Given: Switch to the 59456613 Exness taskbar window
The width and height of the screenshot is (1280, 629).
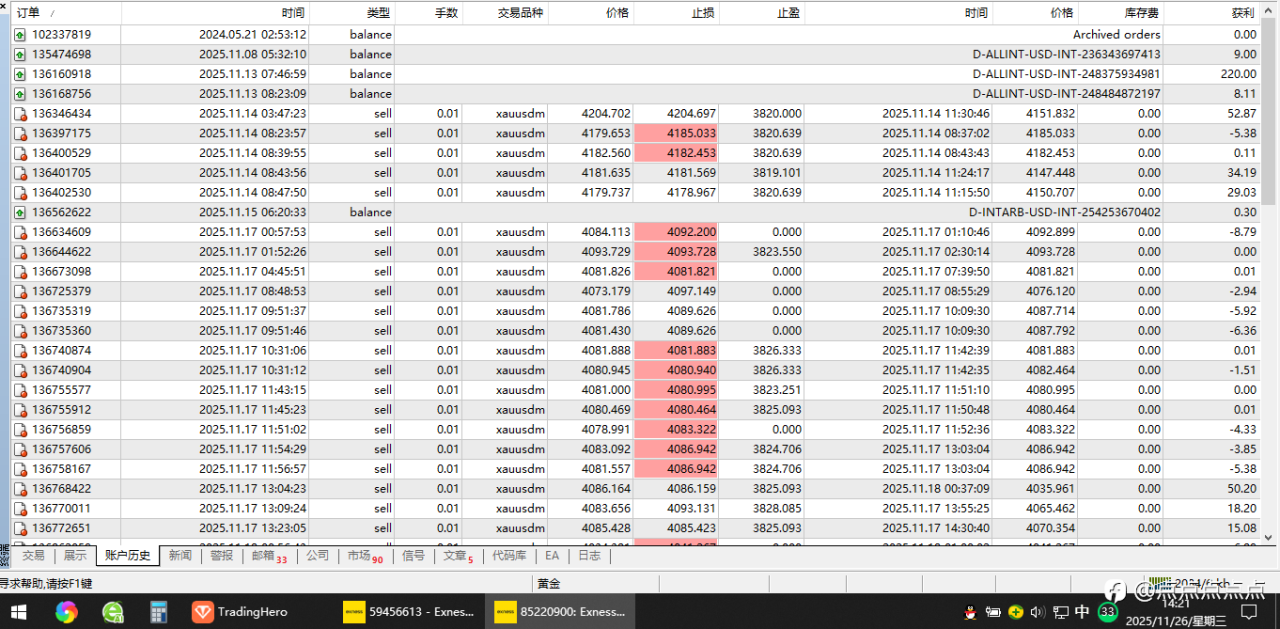Looking at the screenshot, I should [x=409, y=611].
